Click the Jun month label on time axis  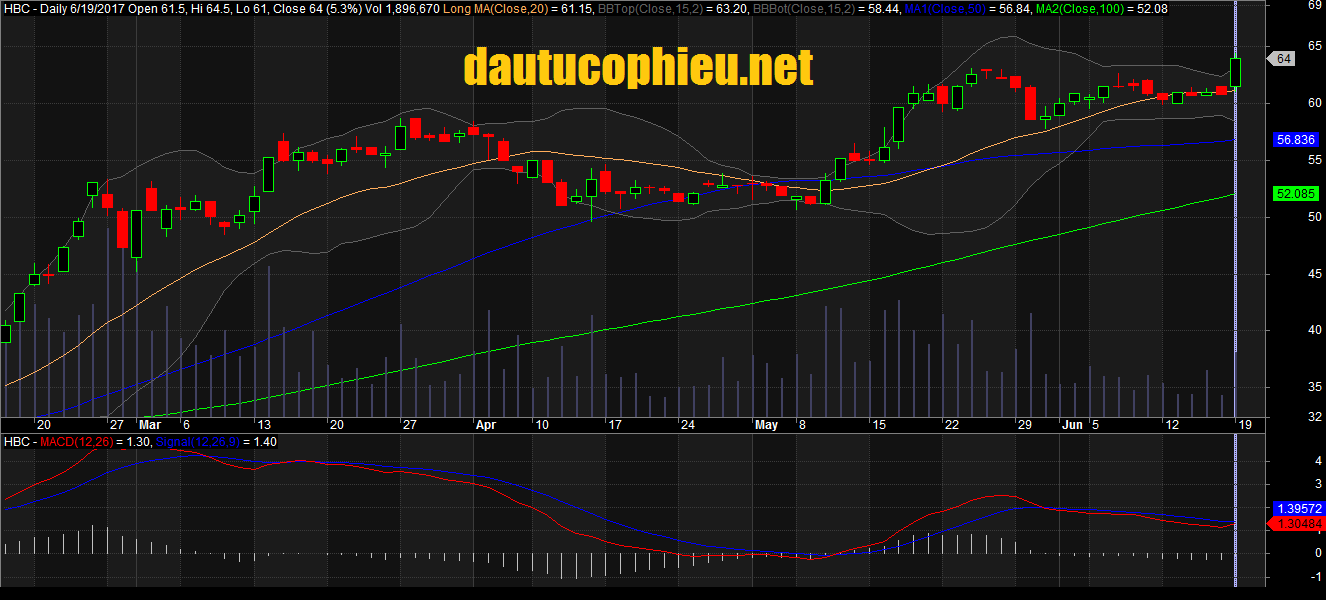point(1071,425)
